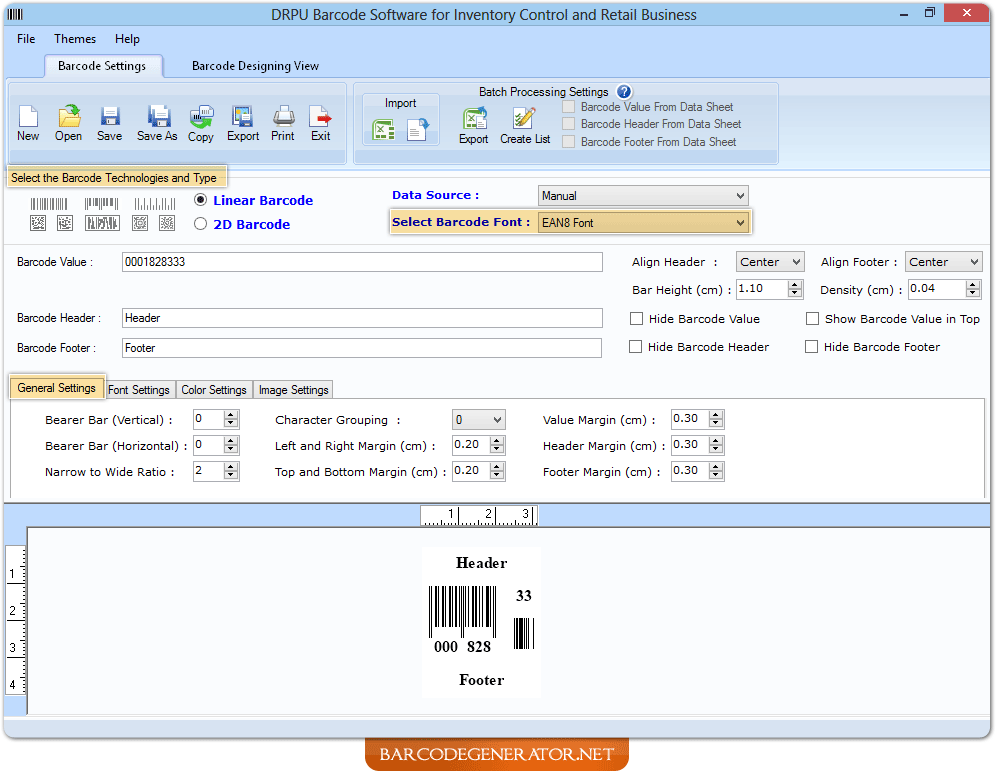This screenshot has width=996, height=771.
Task: Copy the barcode with Copy icon
Action: tap(201, 116)
